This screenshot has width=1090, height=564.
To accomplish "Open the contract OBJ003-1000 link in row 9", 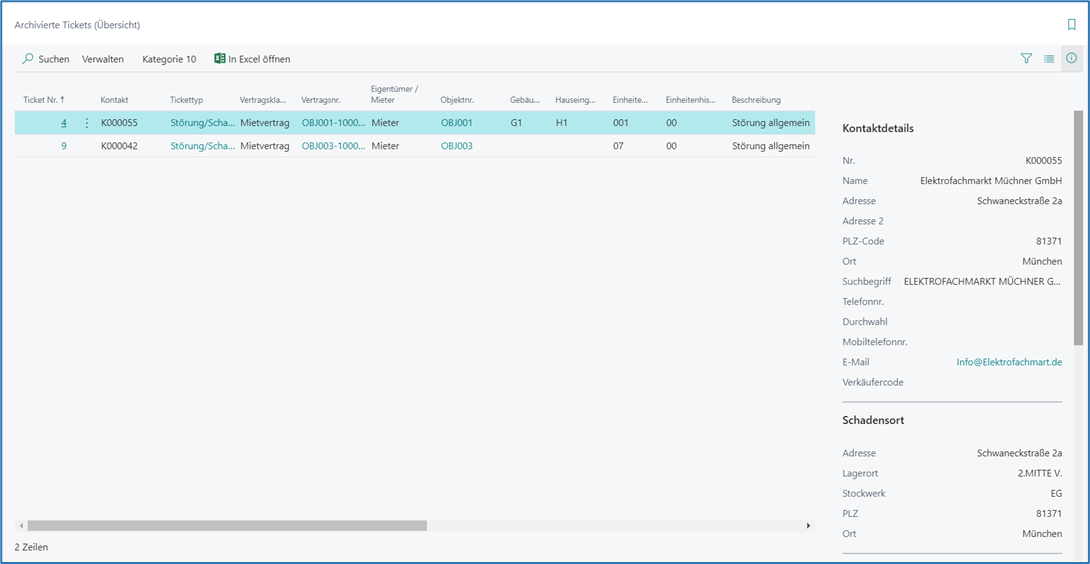I will tap(333, 146).
